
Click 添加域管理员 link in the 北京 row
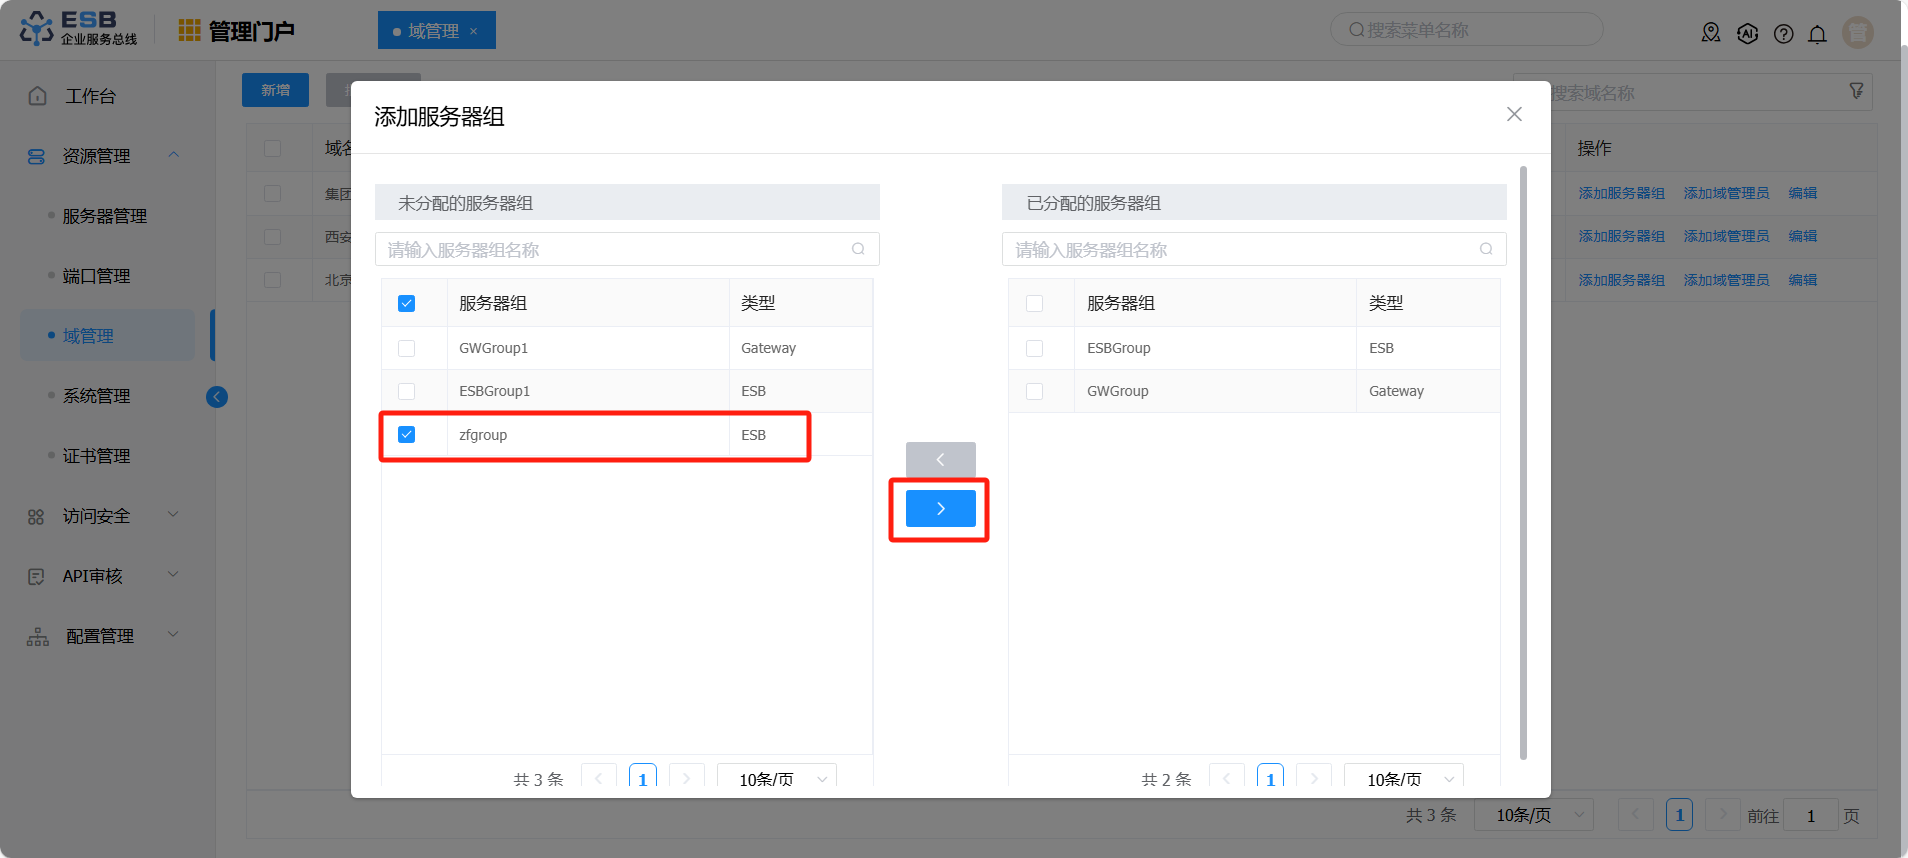pos(1726,280)
